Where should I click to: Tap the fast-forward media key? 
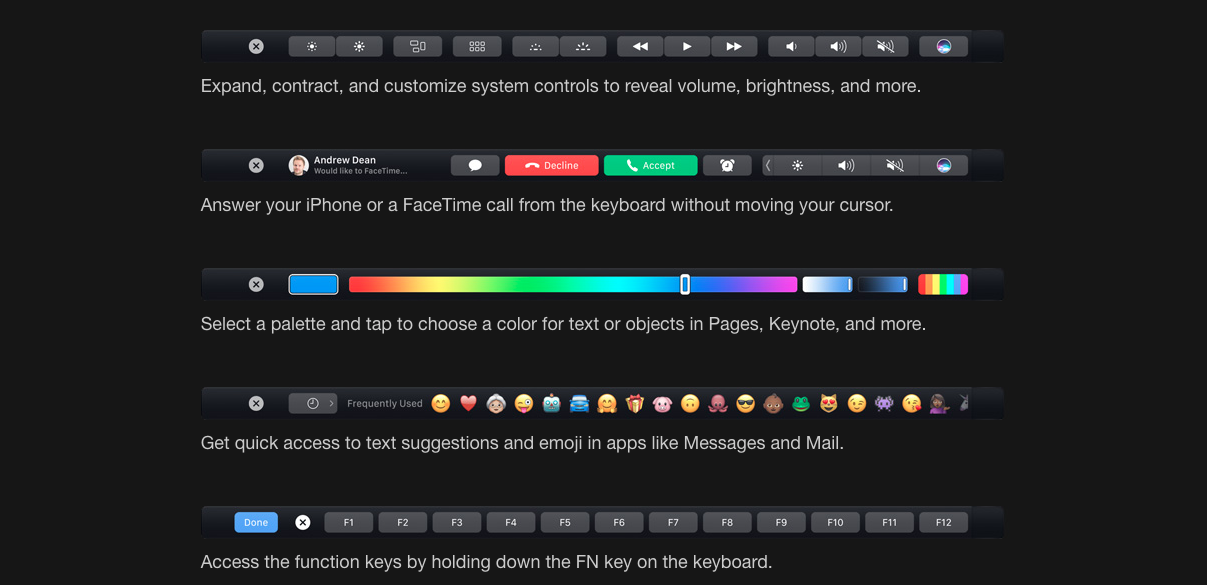coord(734,46)
